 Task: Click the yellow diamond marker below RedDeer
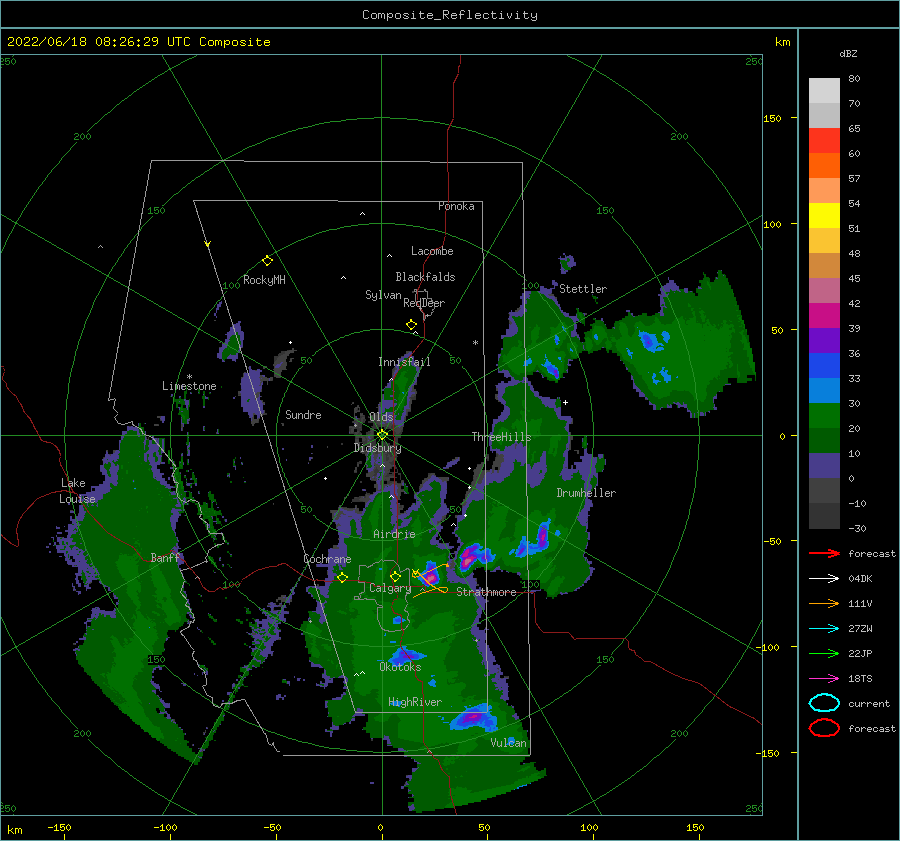(x=411, y=325)
